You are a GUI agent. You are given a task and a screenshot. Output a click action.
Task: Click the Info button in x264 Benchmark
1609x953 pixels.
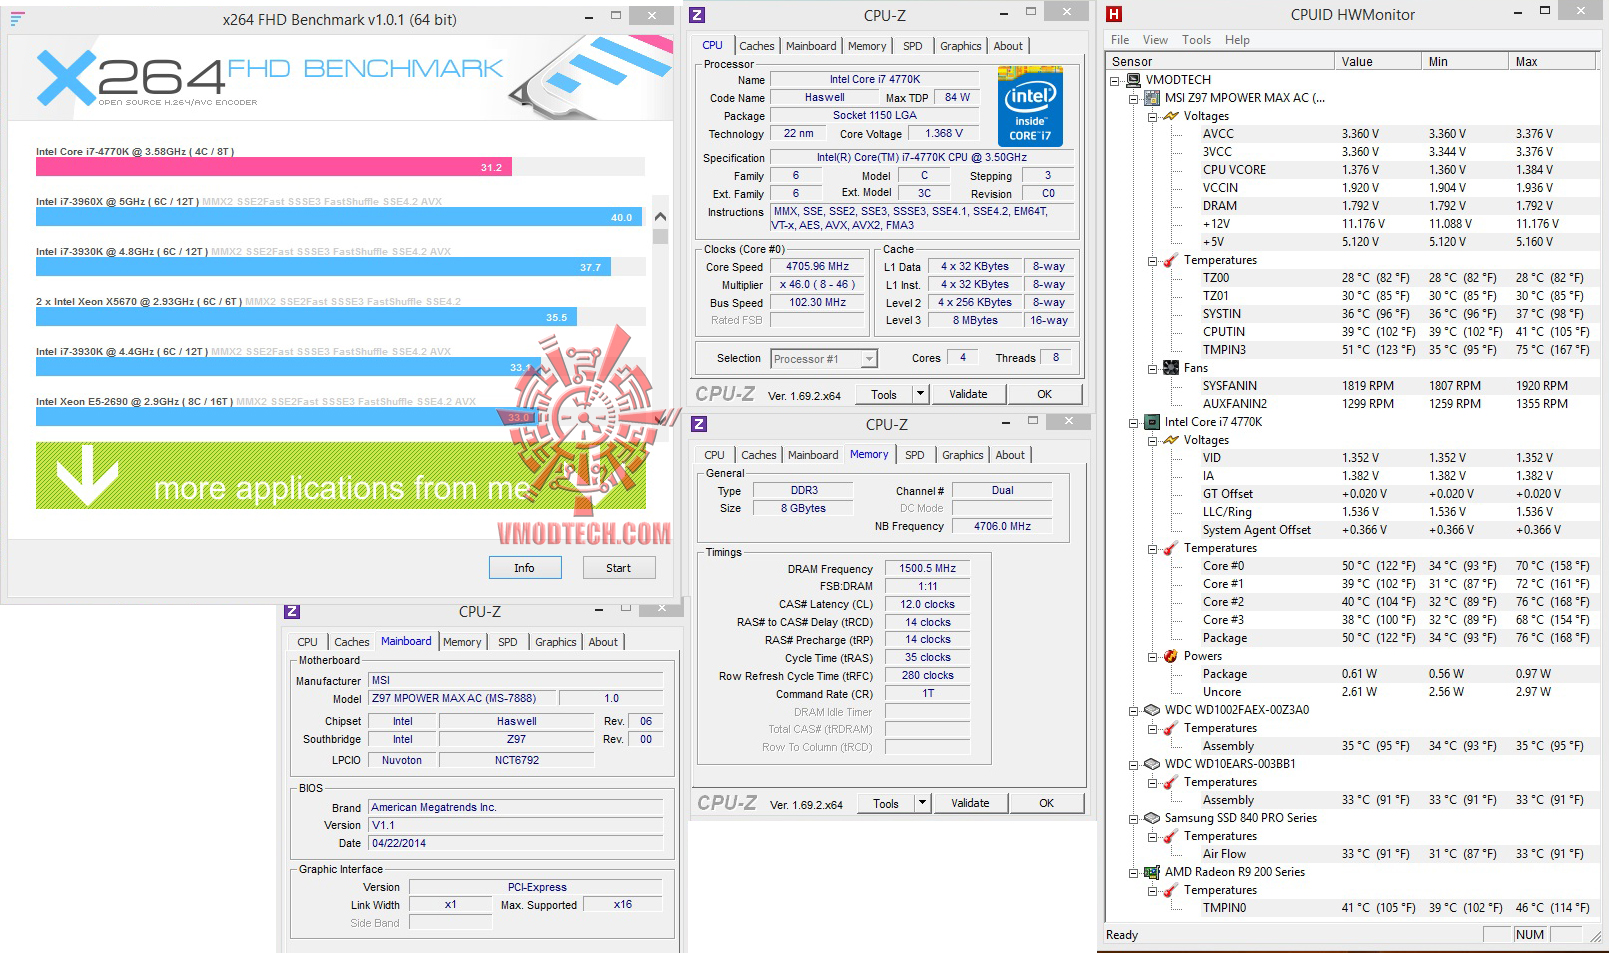tap(525, 568)
